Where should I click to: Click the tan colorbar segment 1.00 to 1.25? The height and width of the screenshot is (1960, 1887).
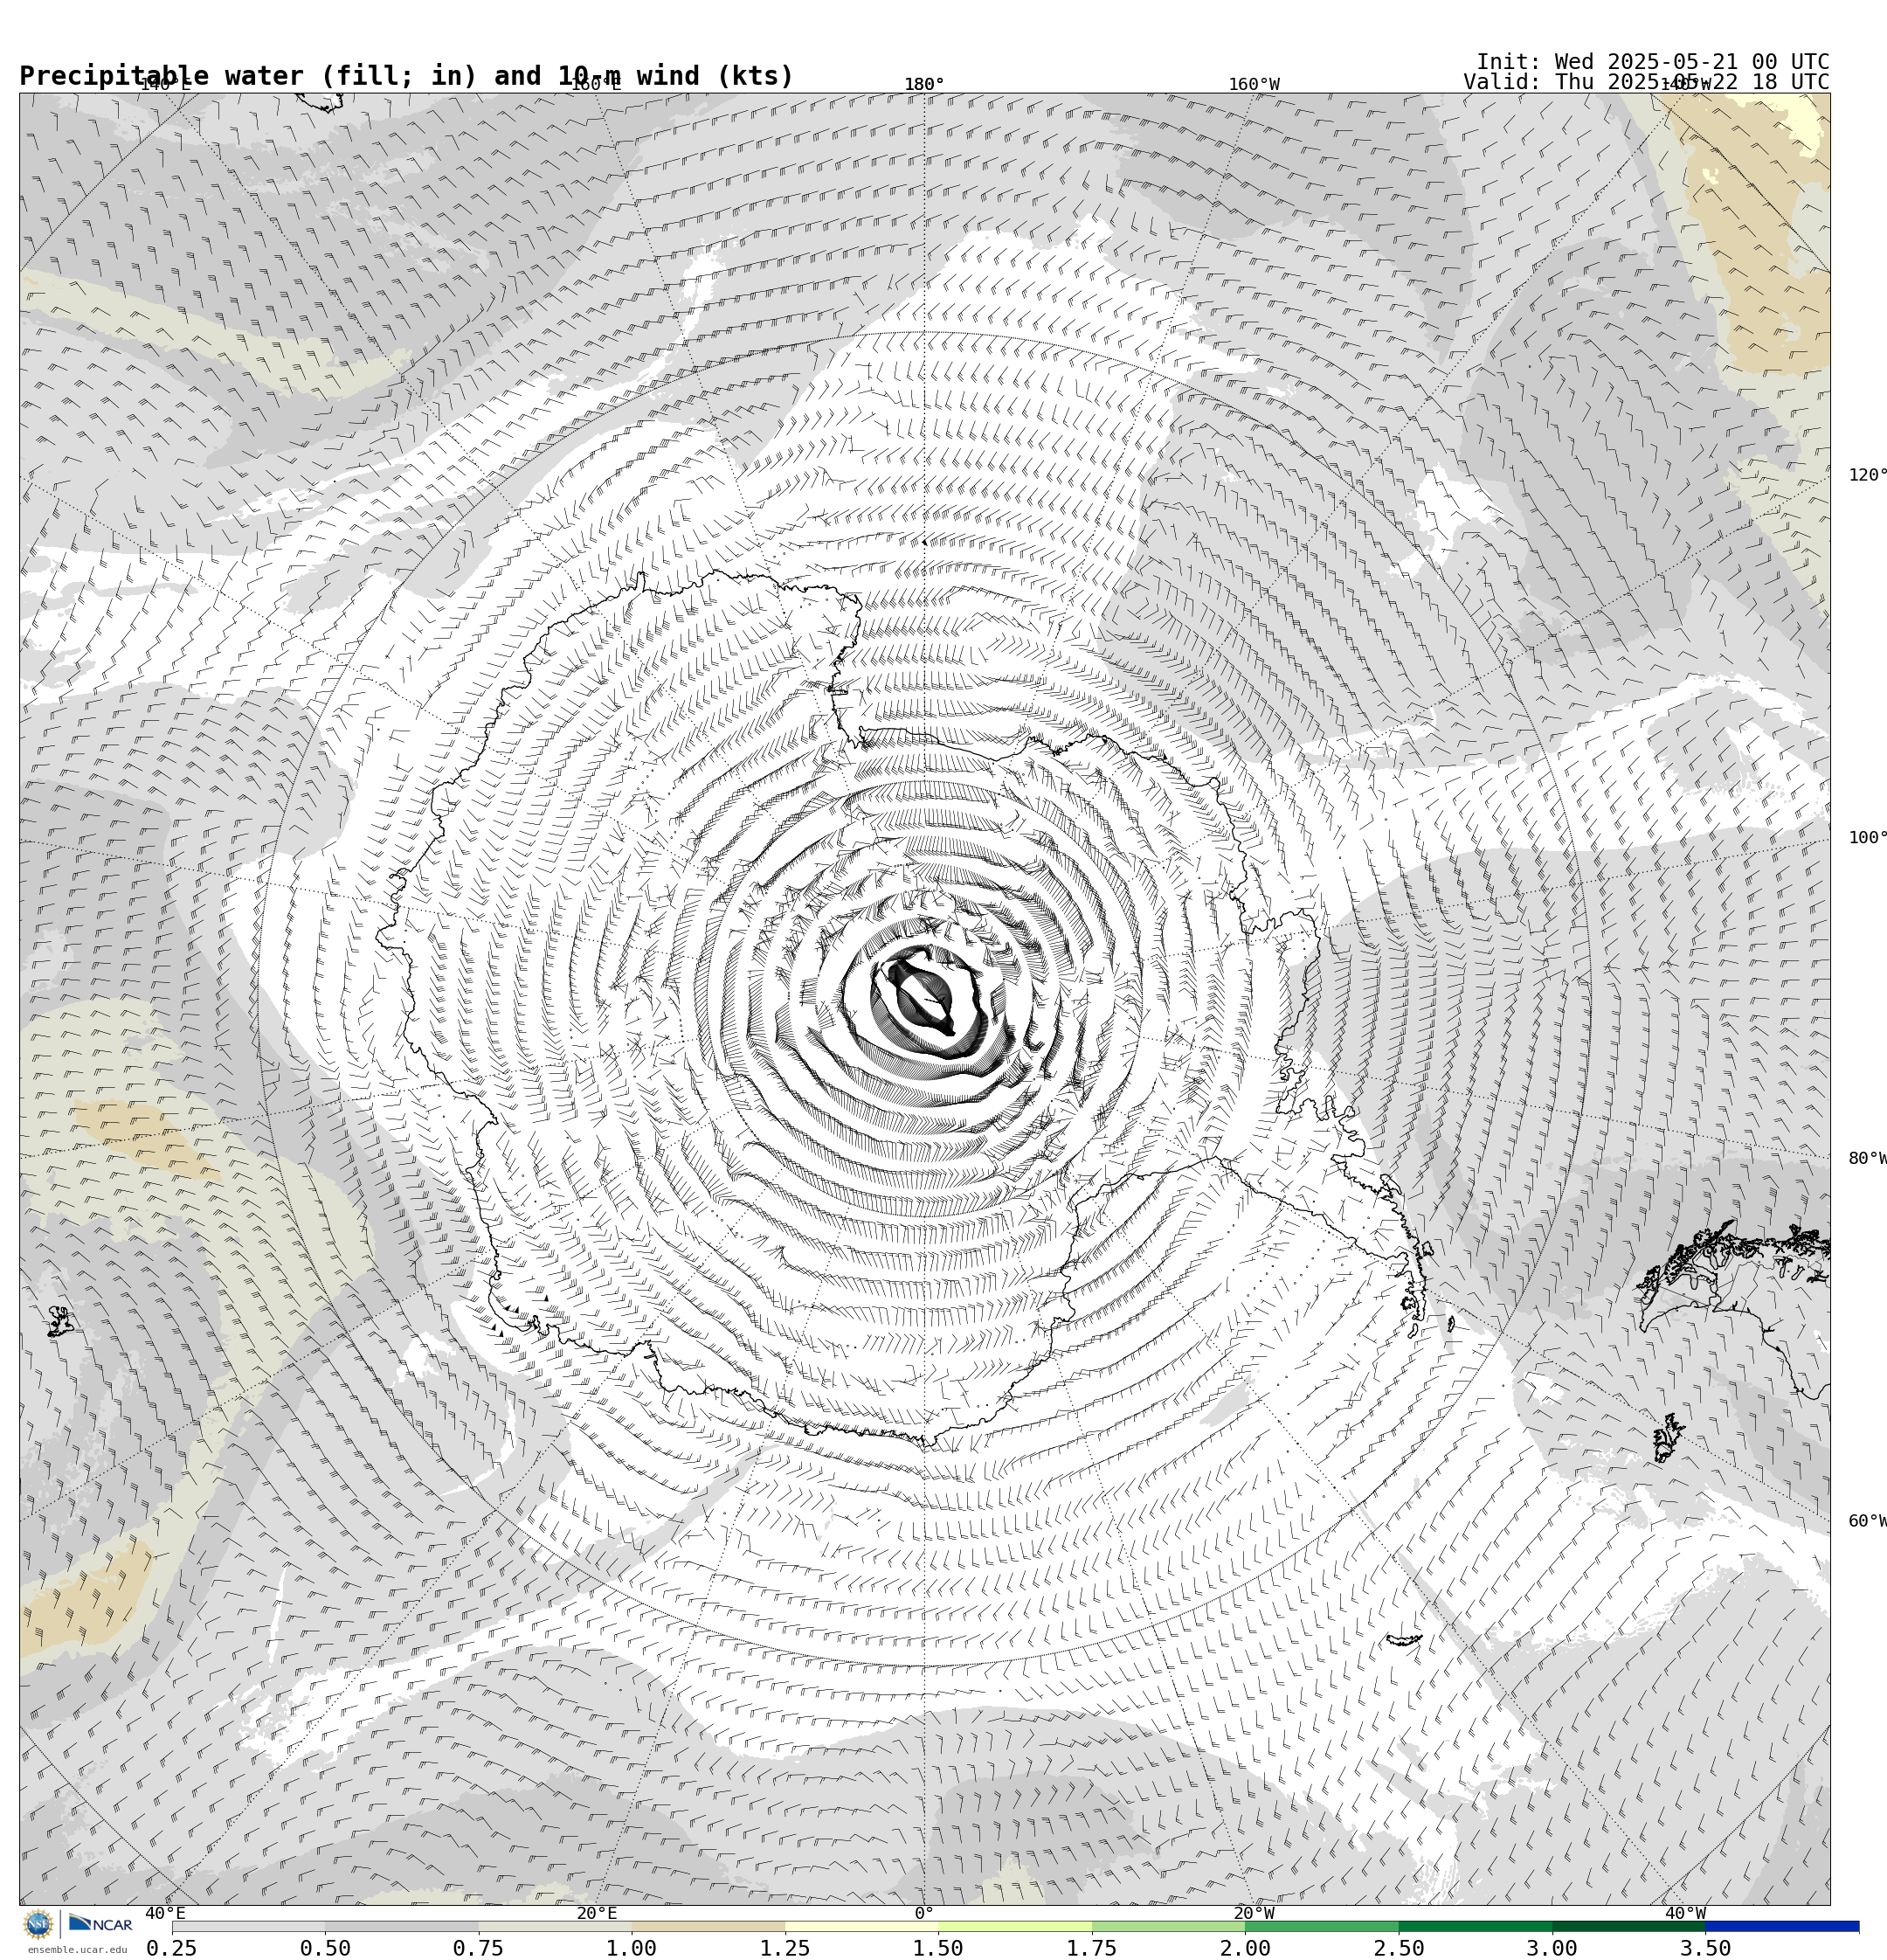[x=708, y=1926]
